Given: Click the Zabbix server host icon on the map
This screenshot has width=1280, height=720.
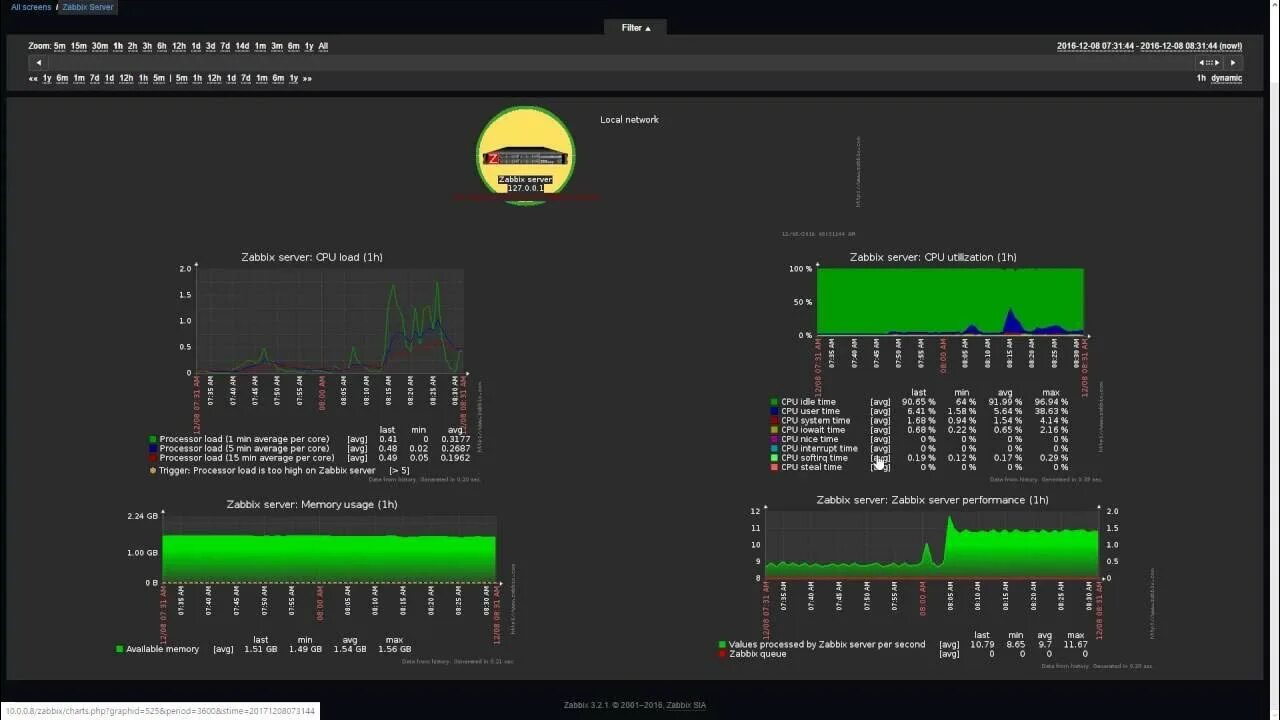Looking at the screenshot, I should tap(525, 157).
